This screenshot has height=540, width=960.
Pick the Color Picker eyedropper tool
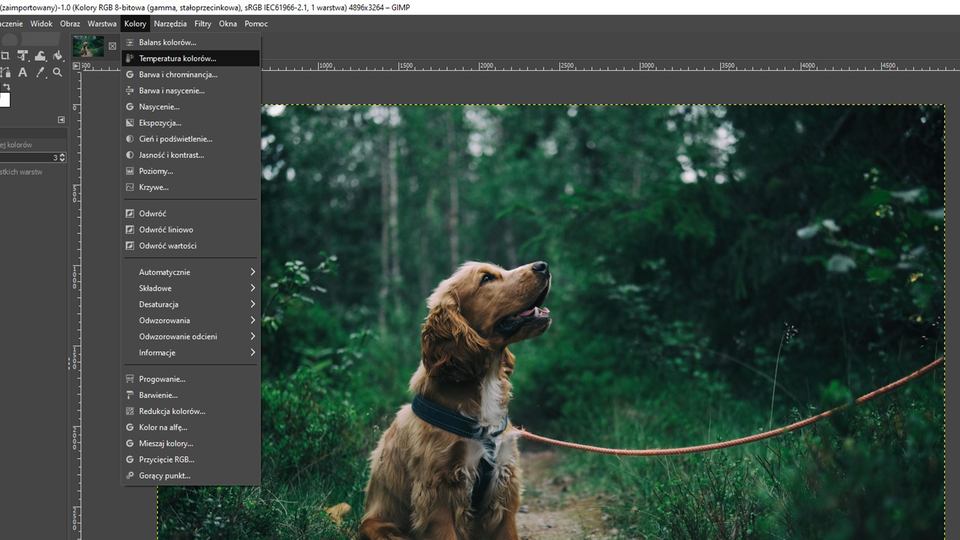(40, 72)
